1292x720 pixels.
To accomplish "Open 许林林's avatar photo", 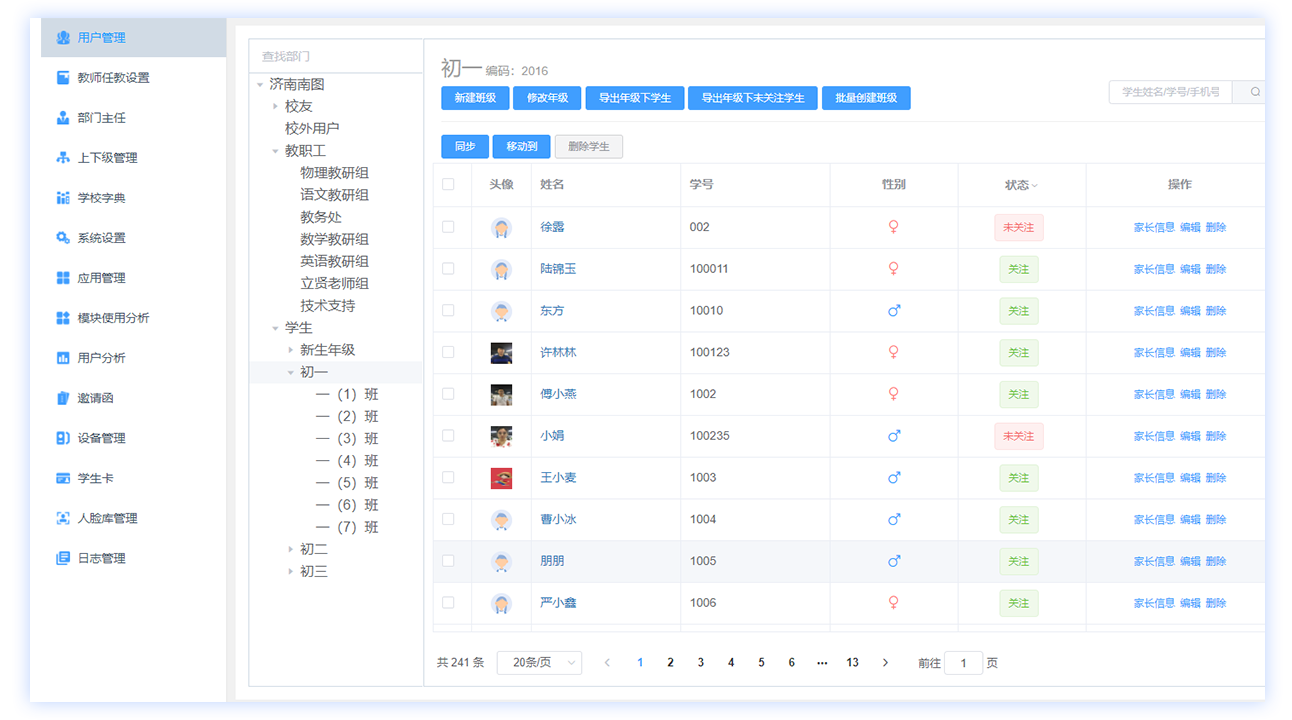I will (x=501, y=352).
